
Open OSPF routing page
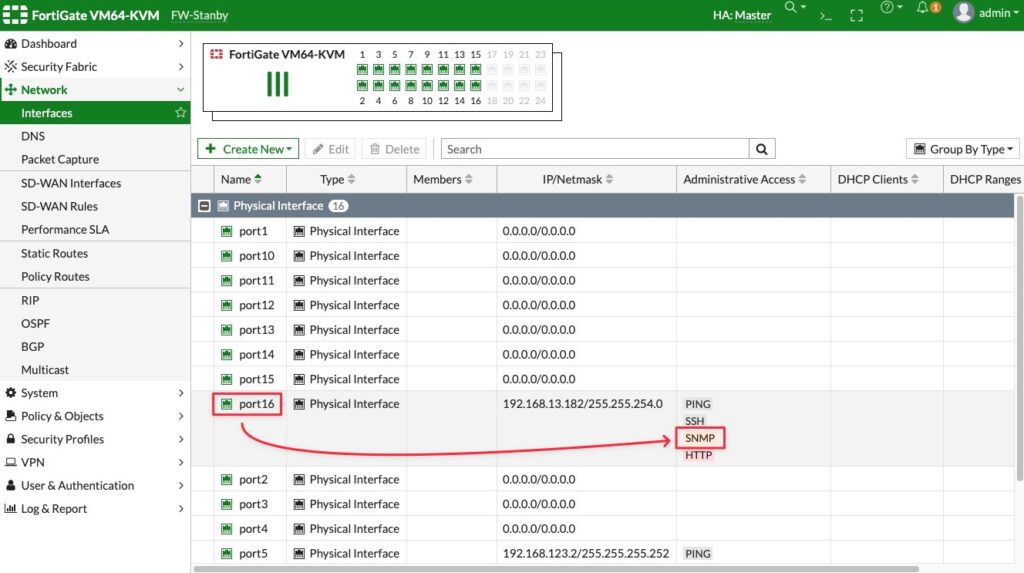point(35,323)
